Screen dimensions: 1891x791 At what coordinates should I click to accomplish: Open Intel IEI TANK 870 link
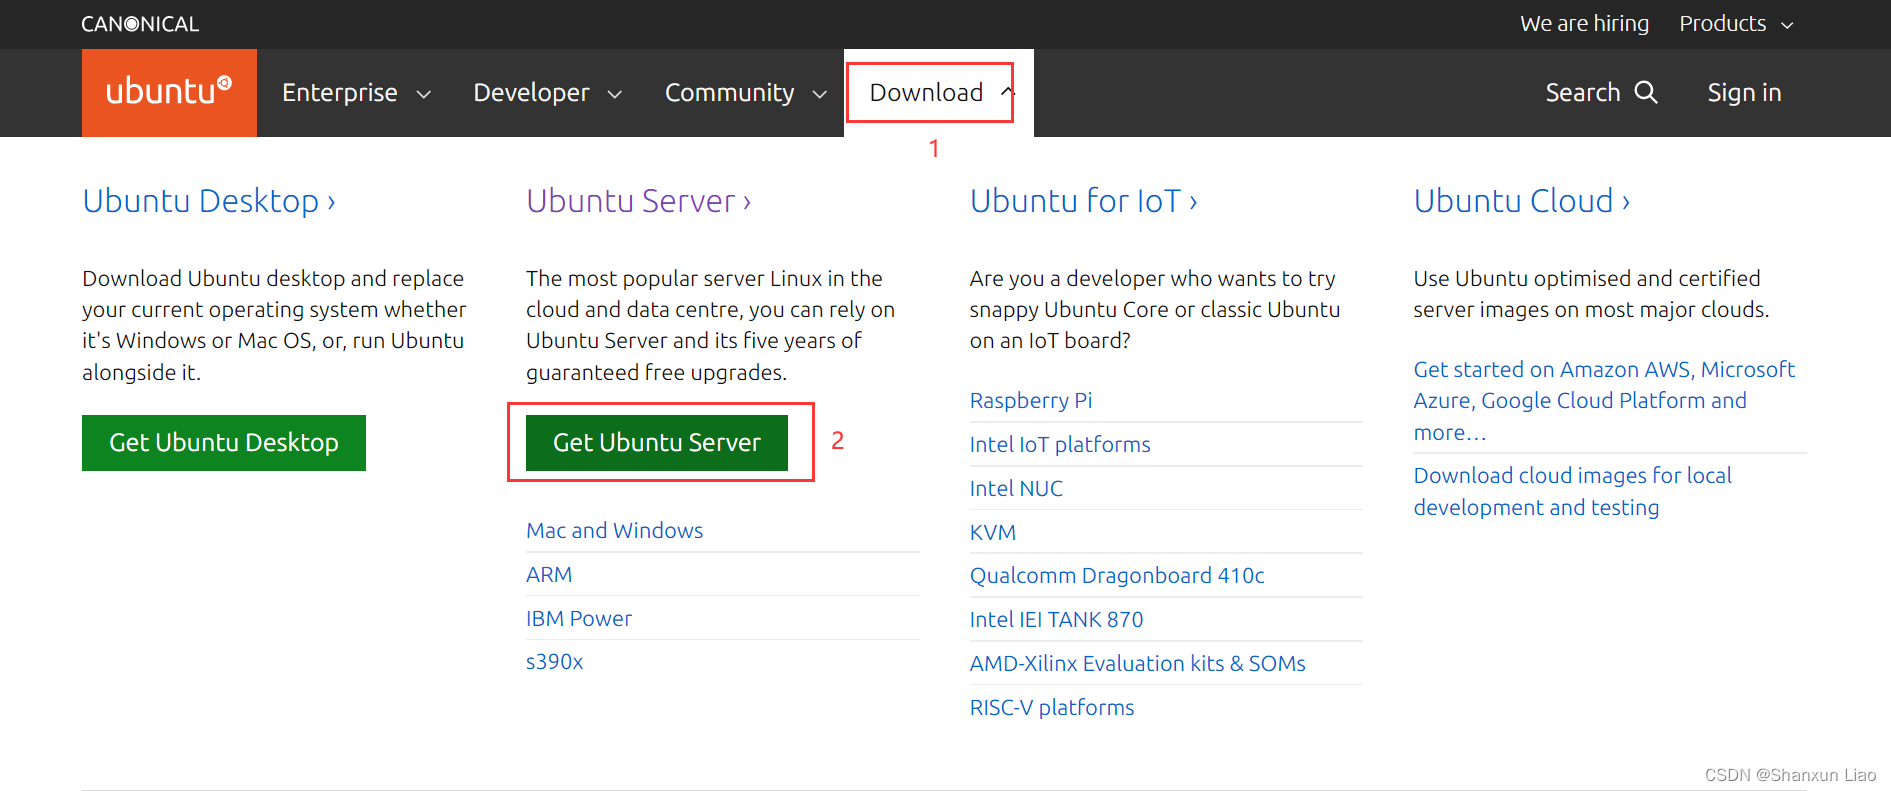pos(1056,620)
